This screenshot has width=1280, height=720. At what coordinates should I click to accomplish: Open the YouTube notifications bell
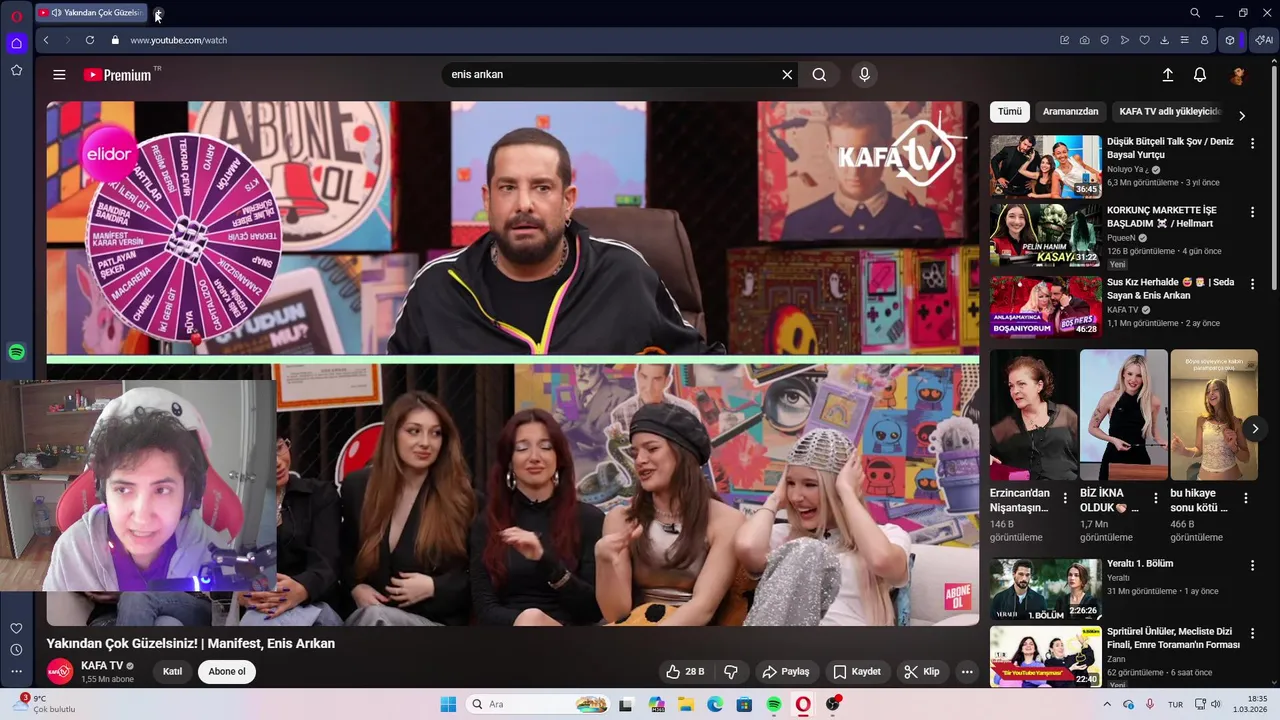tap(1200, 75)
